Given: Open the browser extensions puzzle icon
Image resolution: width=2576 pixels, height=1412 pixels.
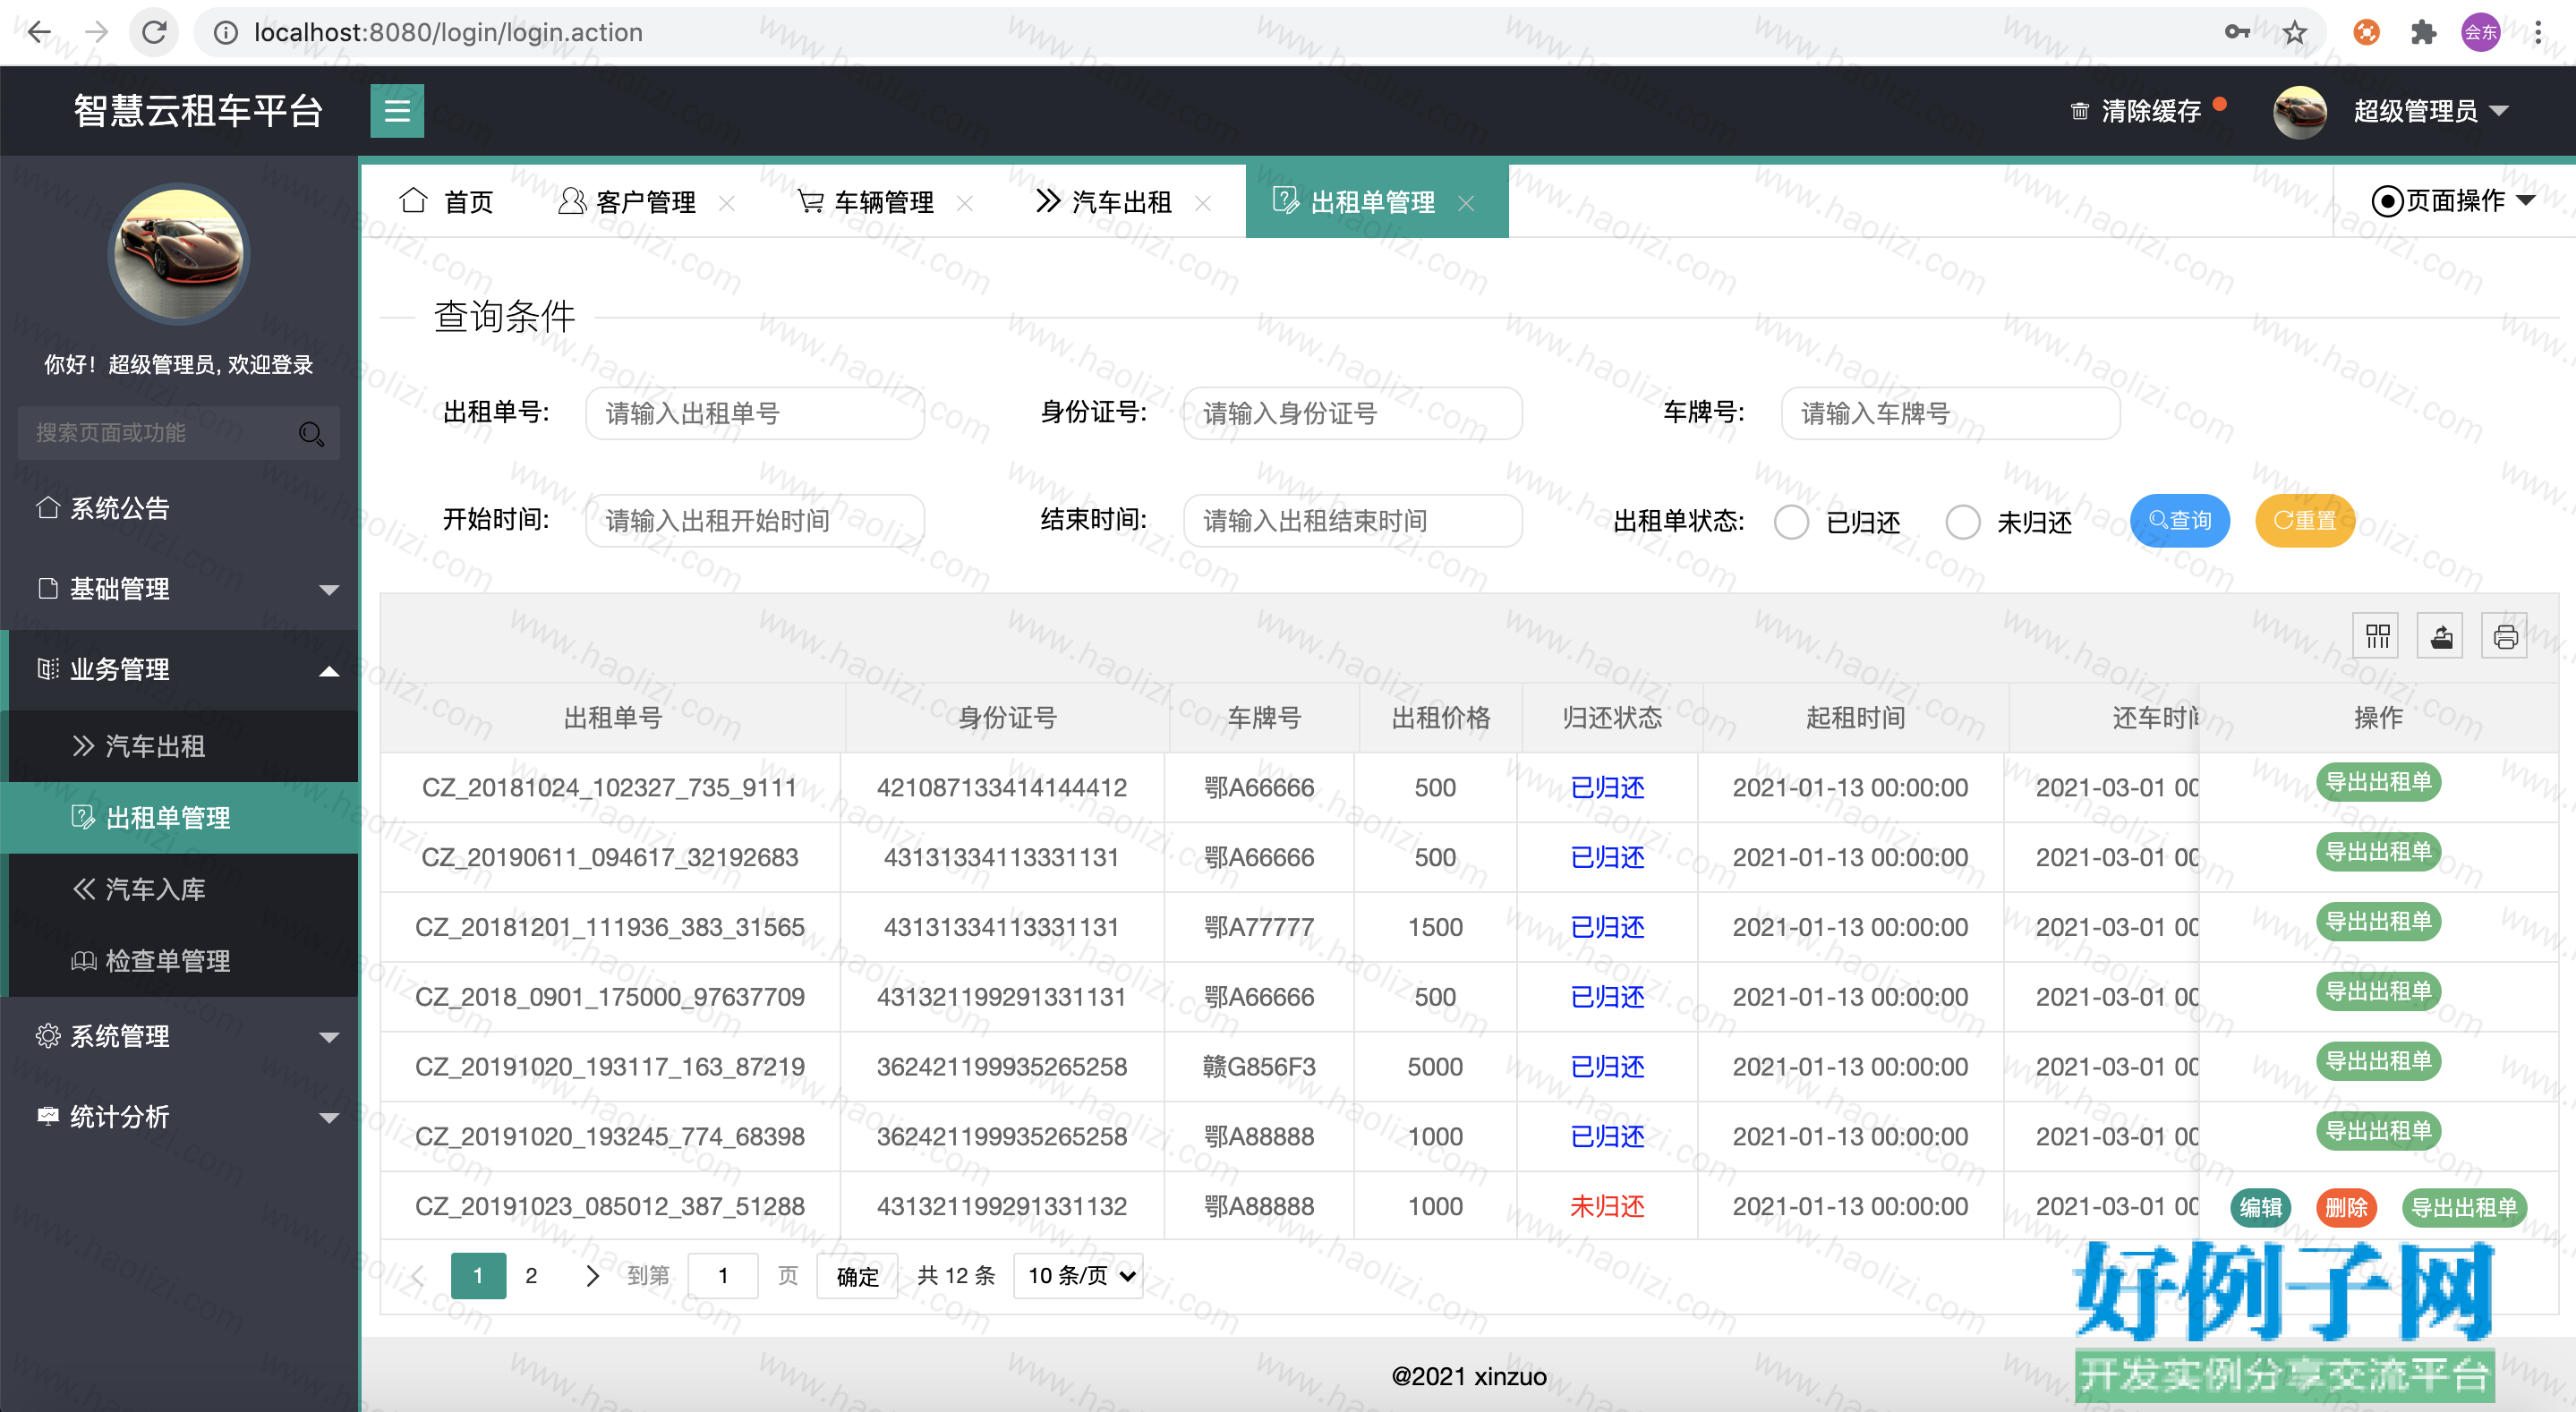Looking at the screenshot, I should click(2424, 32).
